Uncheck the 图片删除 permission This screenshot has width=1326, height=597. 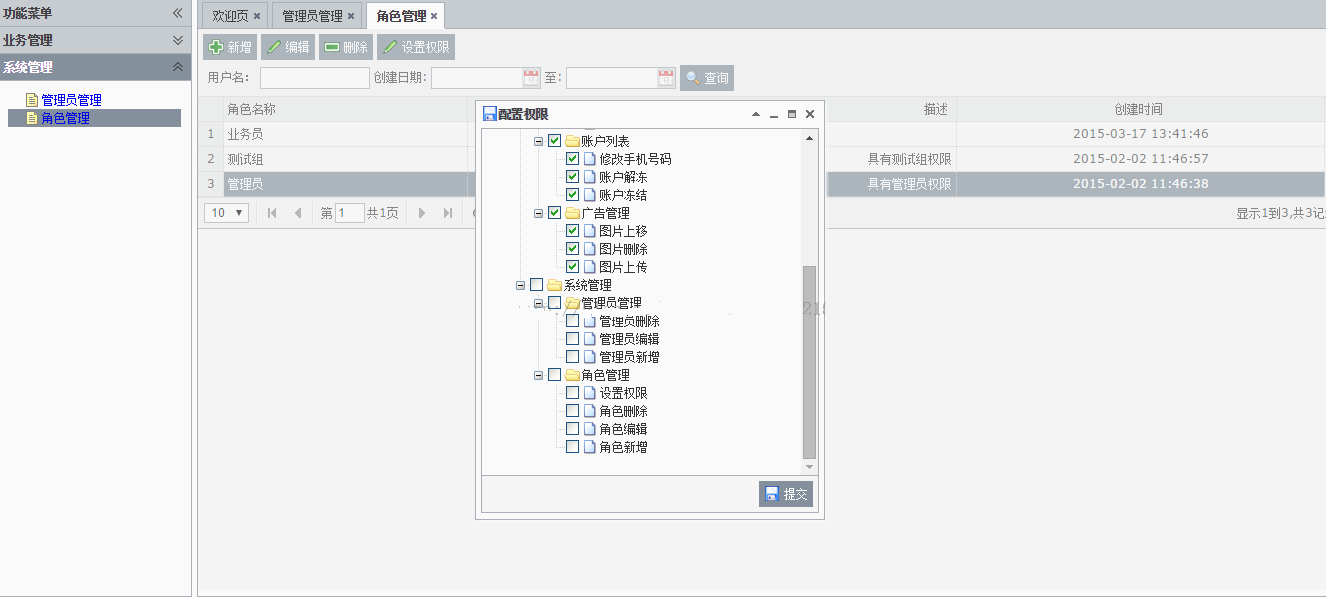click(572, 249)
